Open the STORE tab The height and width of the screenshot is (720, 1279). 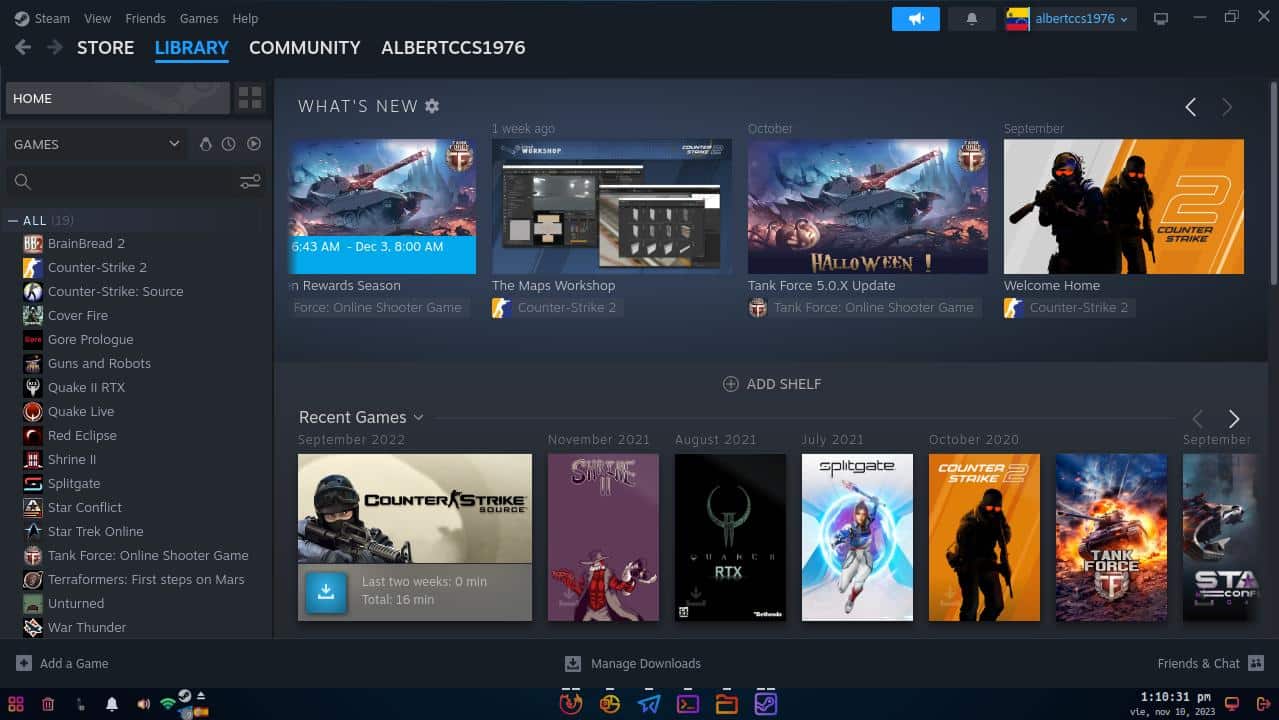[105, 47]
